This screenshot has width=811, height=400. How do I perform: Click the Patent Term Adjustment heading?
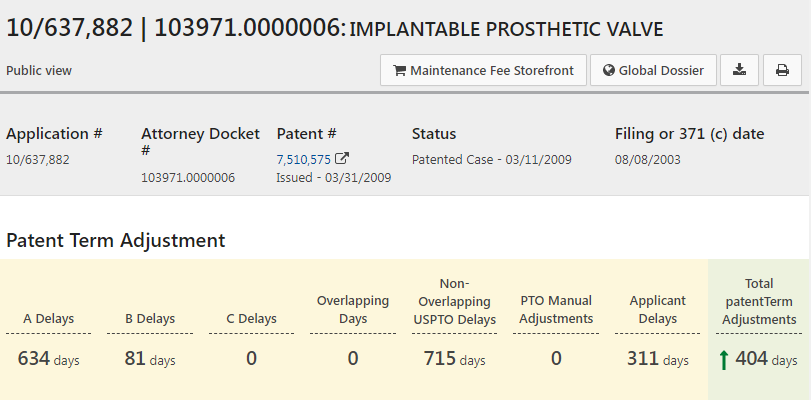[x=116, y=240]
